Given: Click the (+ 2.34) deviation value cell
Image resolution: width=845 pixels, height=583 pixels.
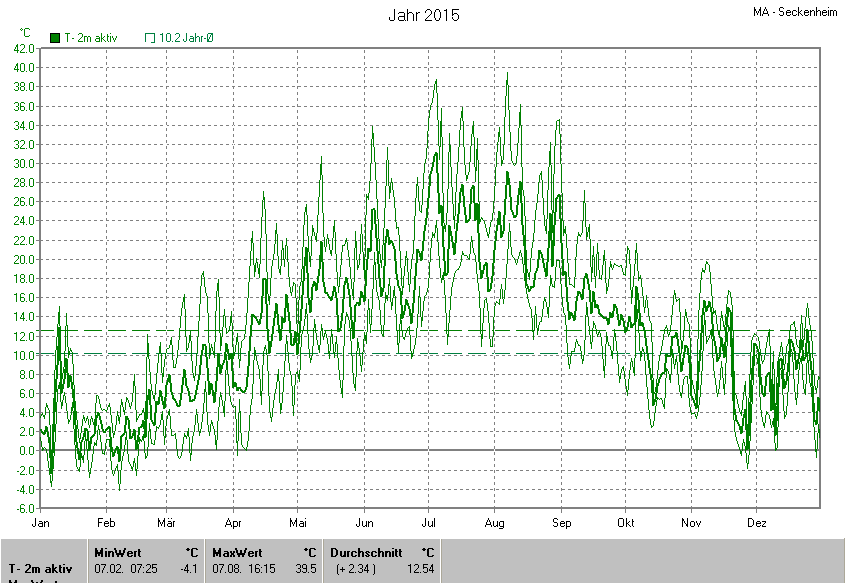Looking at the screenshot, I should click(356, 569).
